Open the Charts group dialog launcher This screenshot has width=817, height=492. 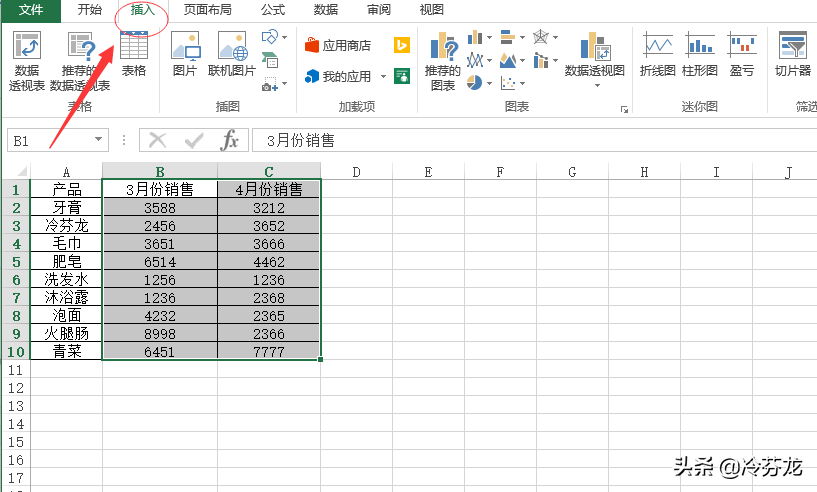[624, 109]
